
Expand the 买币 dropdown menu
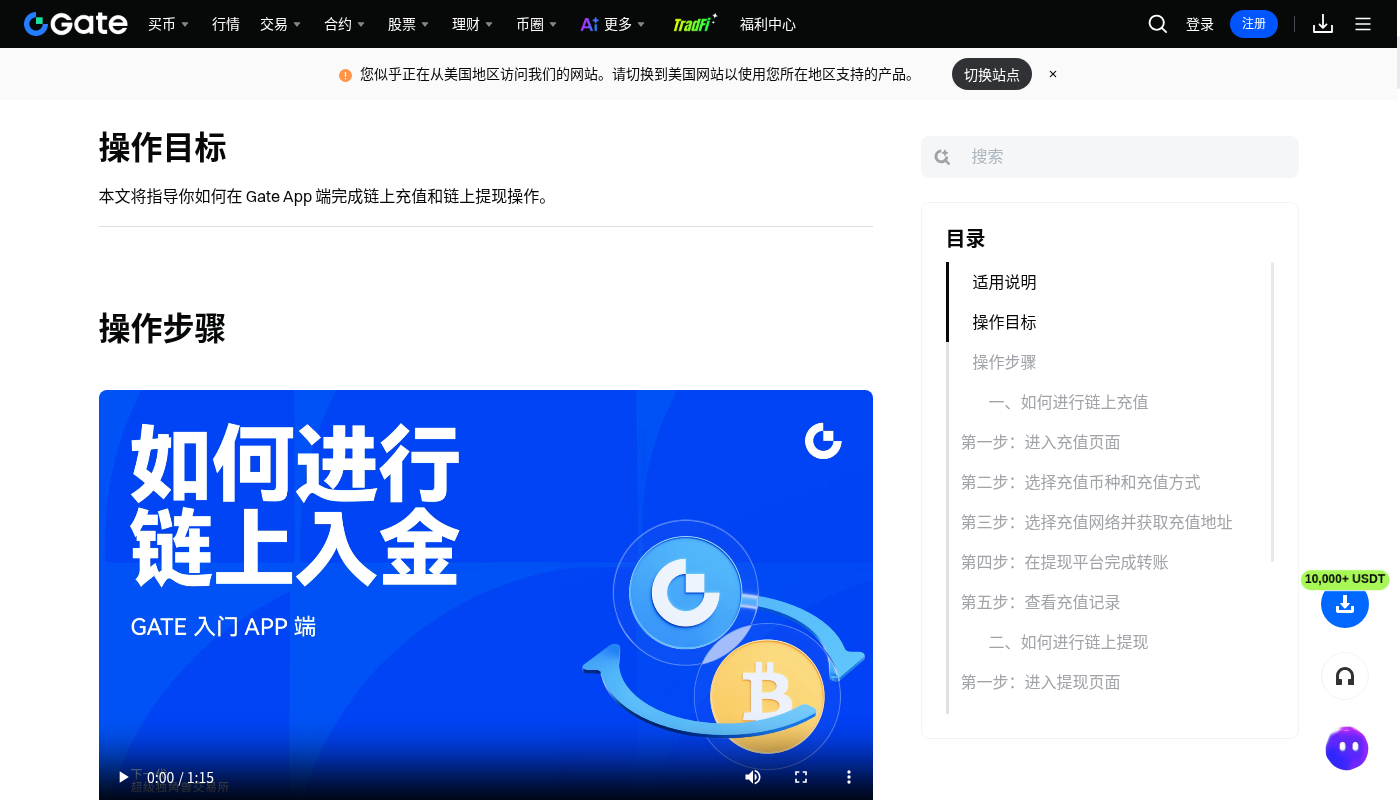coord(168,24)
